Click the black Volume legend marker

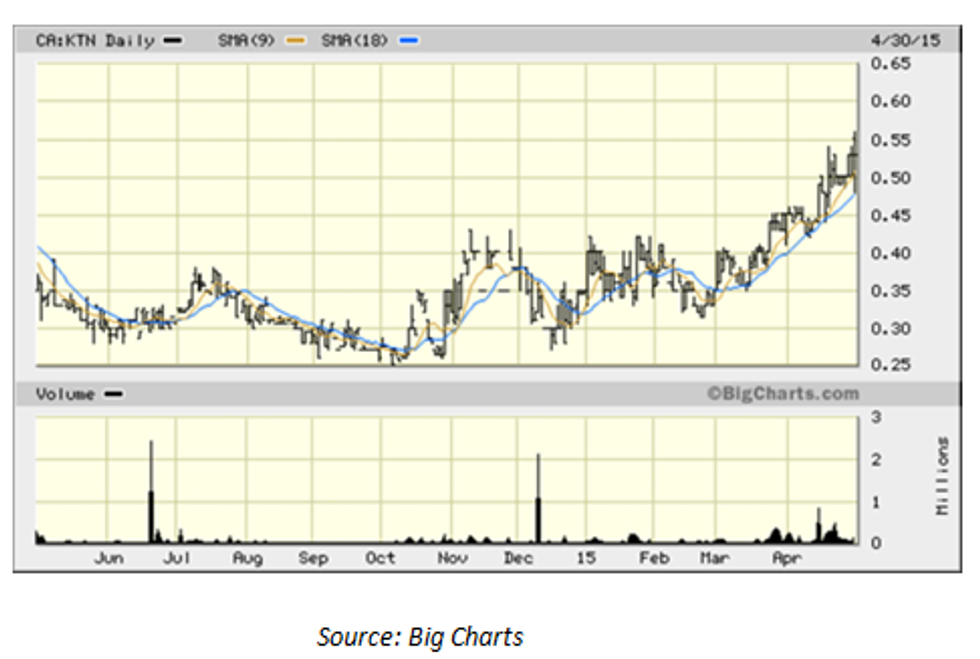[114, 394]
